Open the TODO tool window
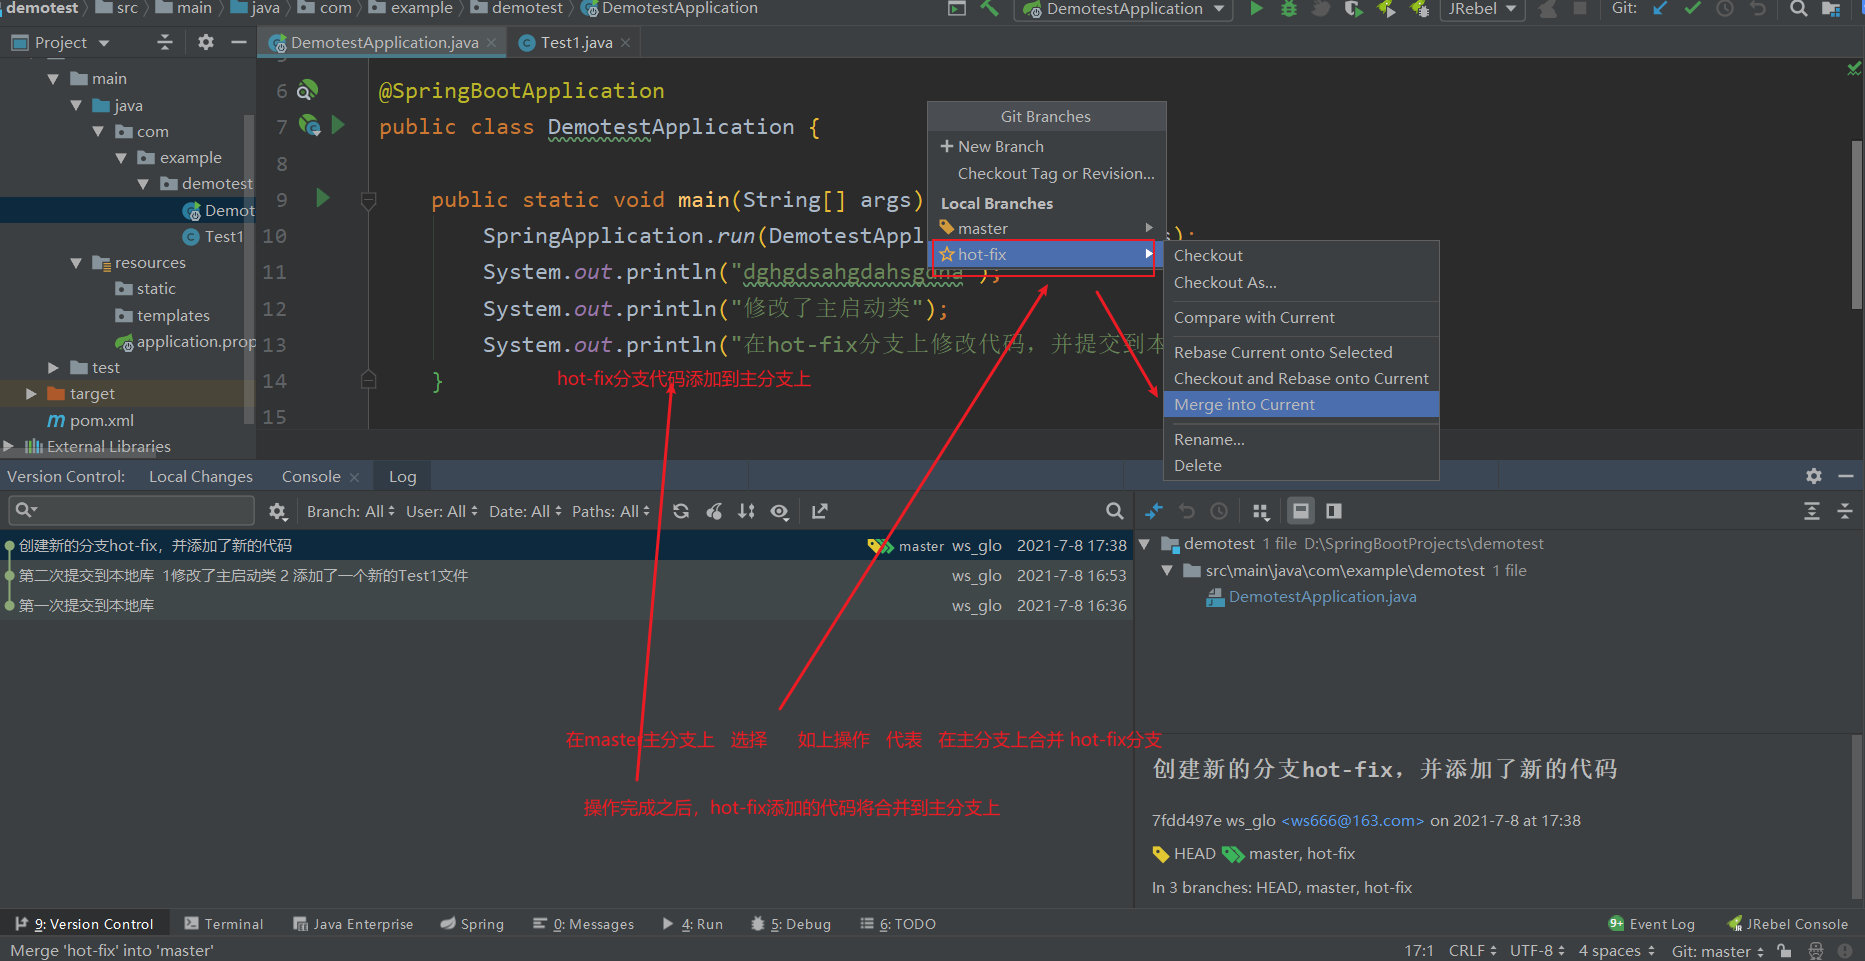This screenshot has height=961, width=1865. coord(898,924)
